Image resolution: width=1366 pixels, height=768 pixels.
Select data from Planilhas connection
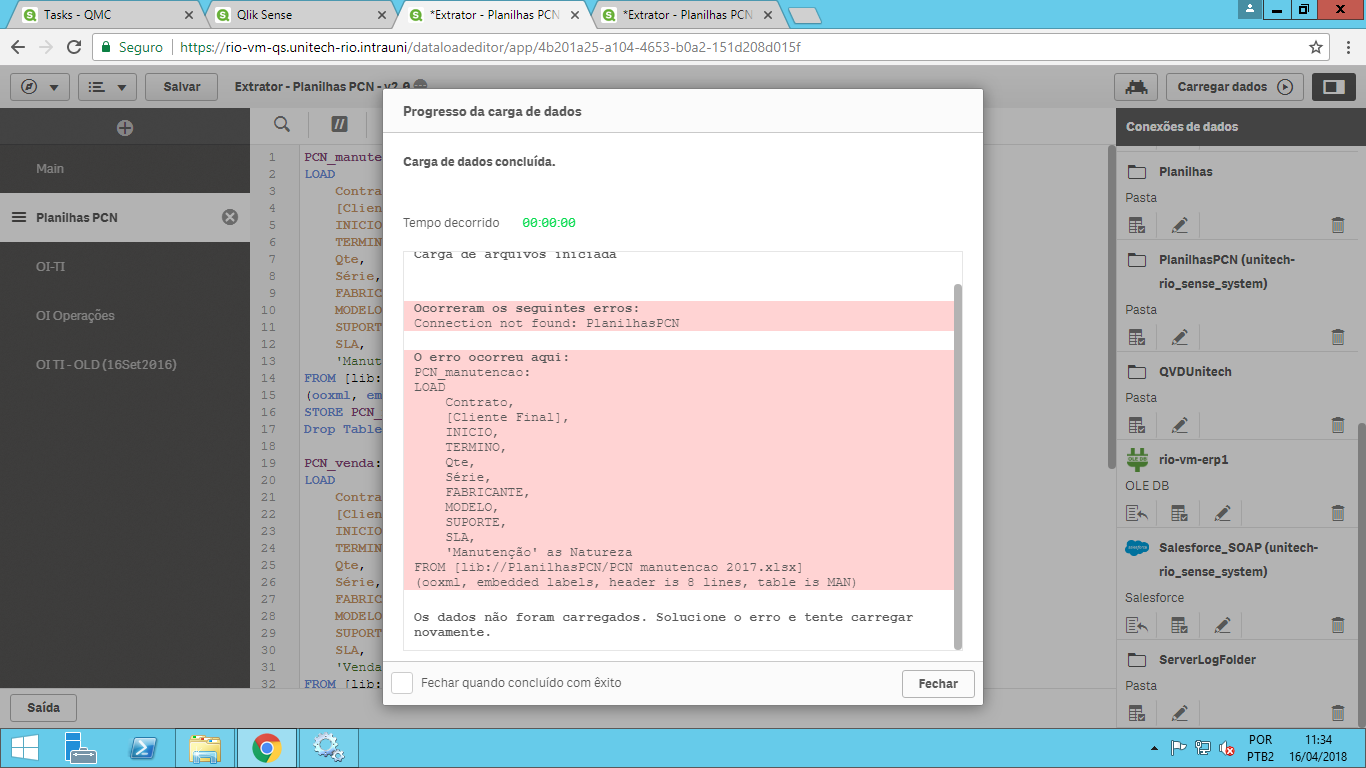pyautogui.click(x=1137, y=225)
